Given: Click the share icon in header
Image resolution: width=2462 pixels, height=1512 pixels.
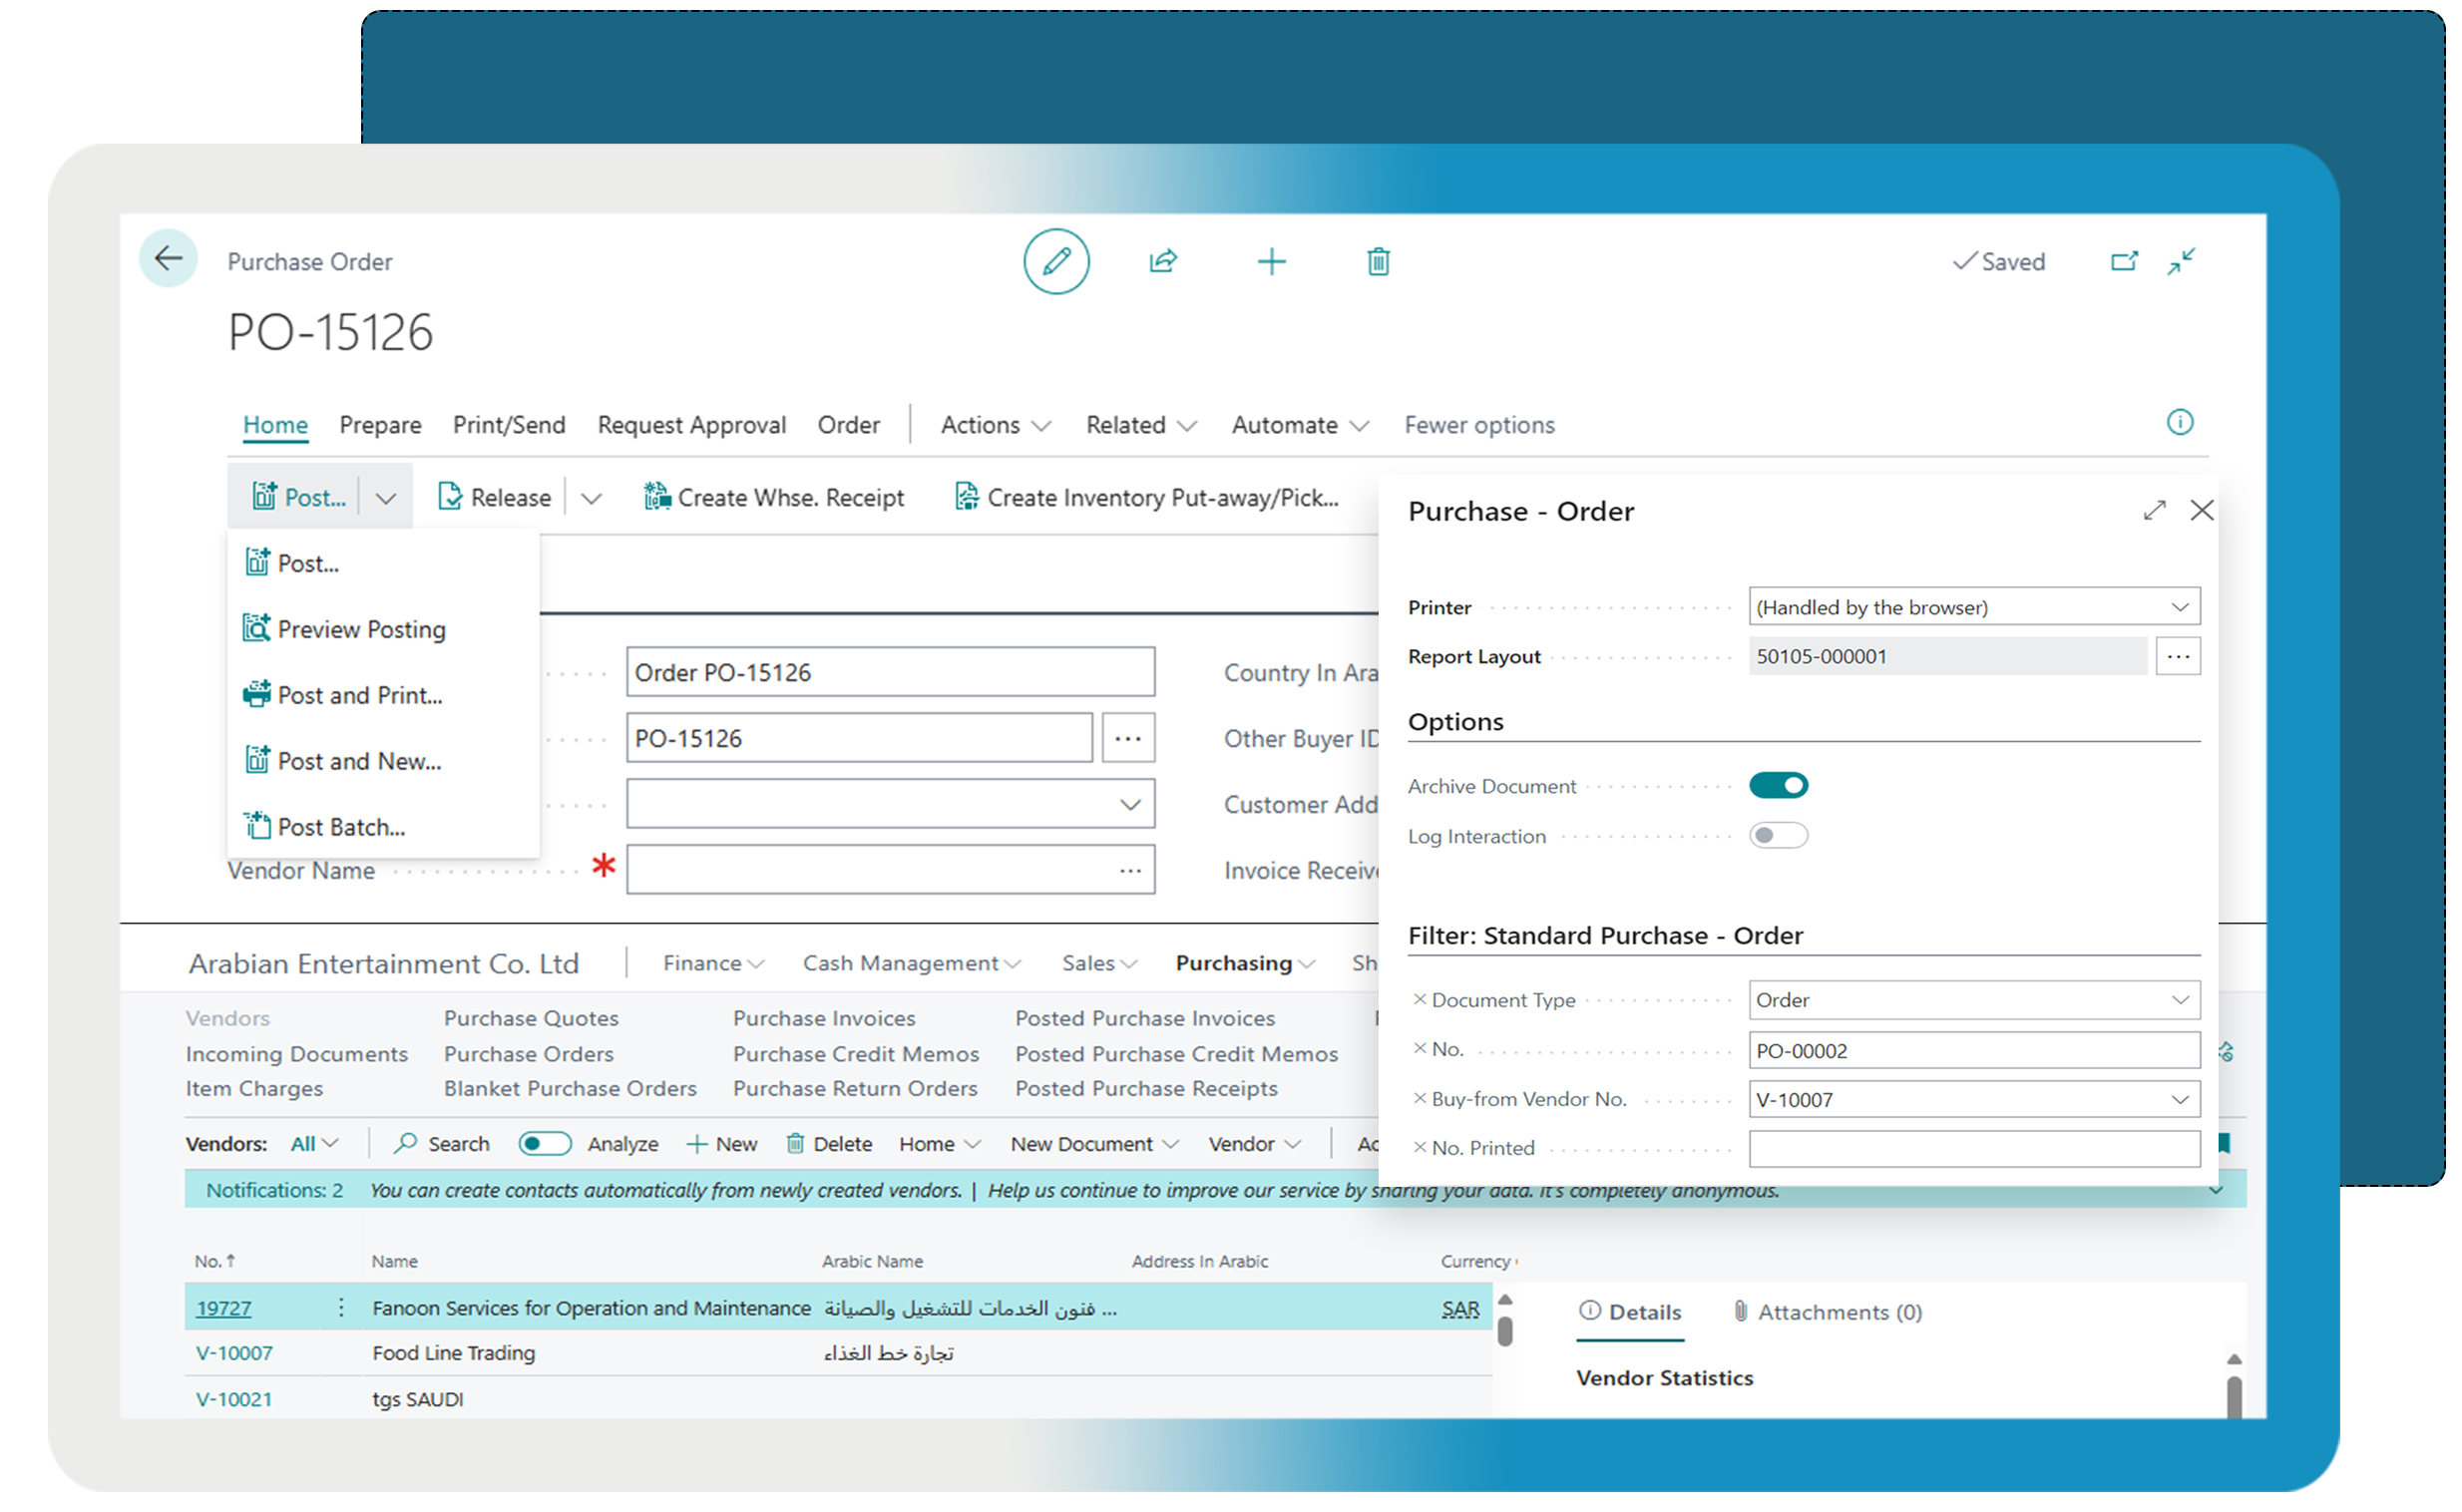Looking at the screenshot, I should 1162,262.
